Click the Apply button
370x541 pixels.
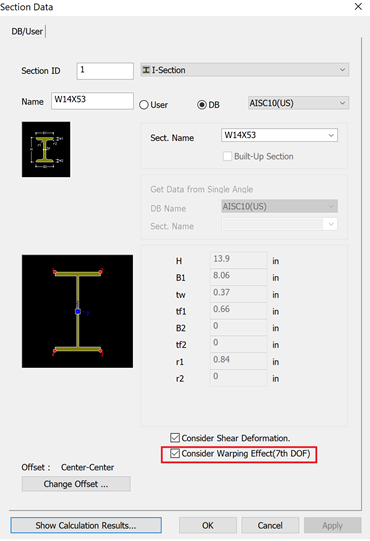coord(332,525)
